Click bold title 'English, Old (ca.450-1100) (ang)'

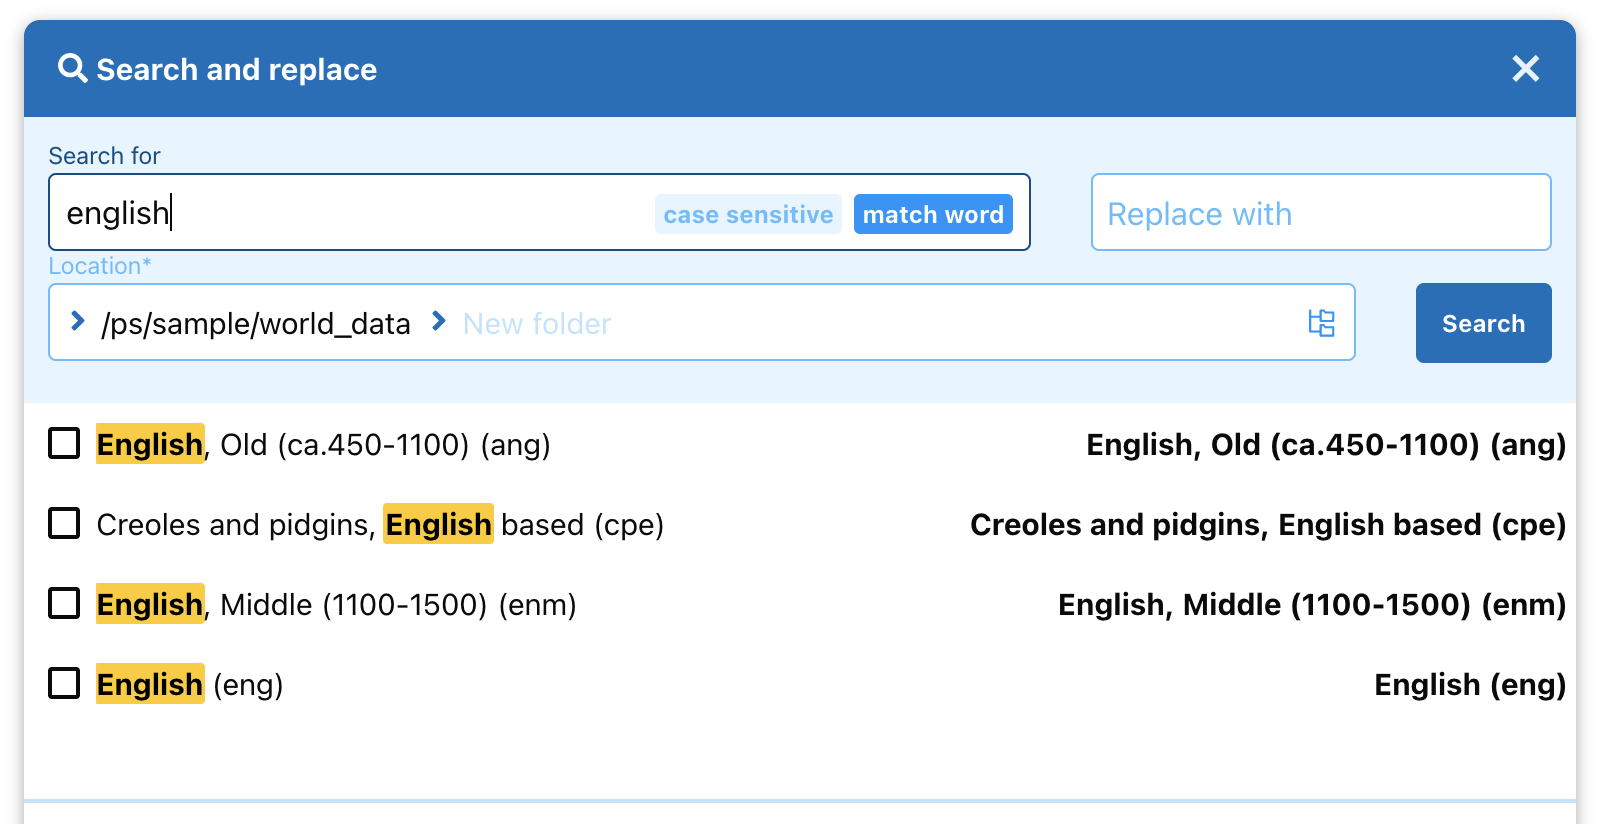click(1326, 444)
